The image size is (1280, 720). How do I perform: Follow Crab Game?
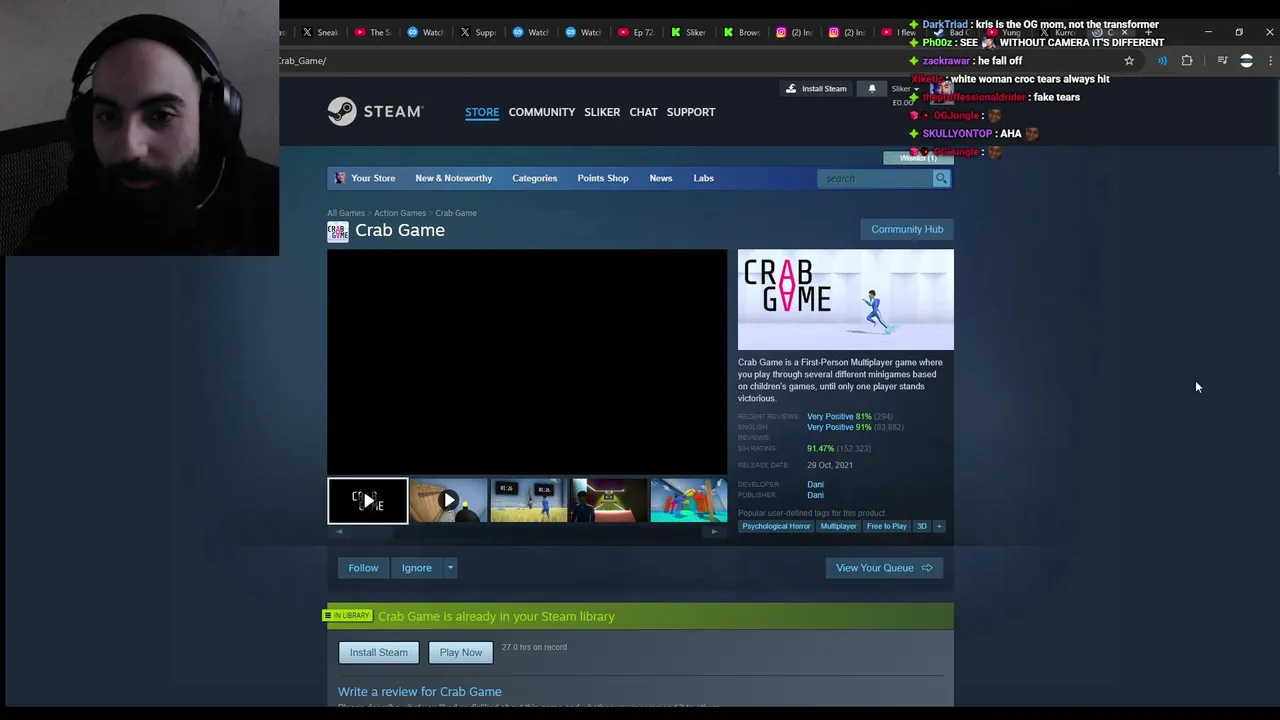(x=363, y=568)
